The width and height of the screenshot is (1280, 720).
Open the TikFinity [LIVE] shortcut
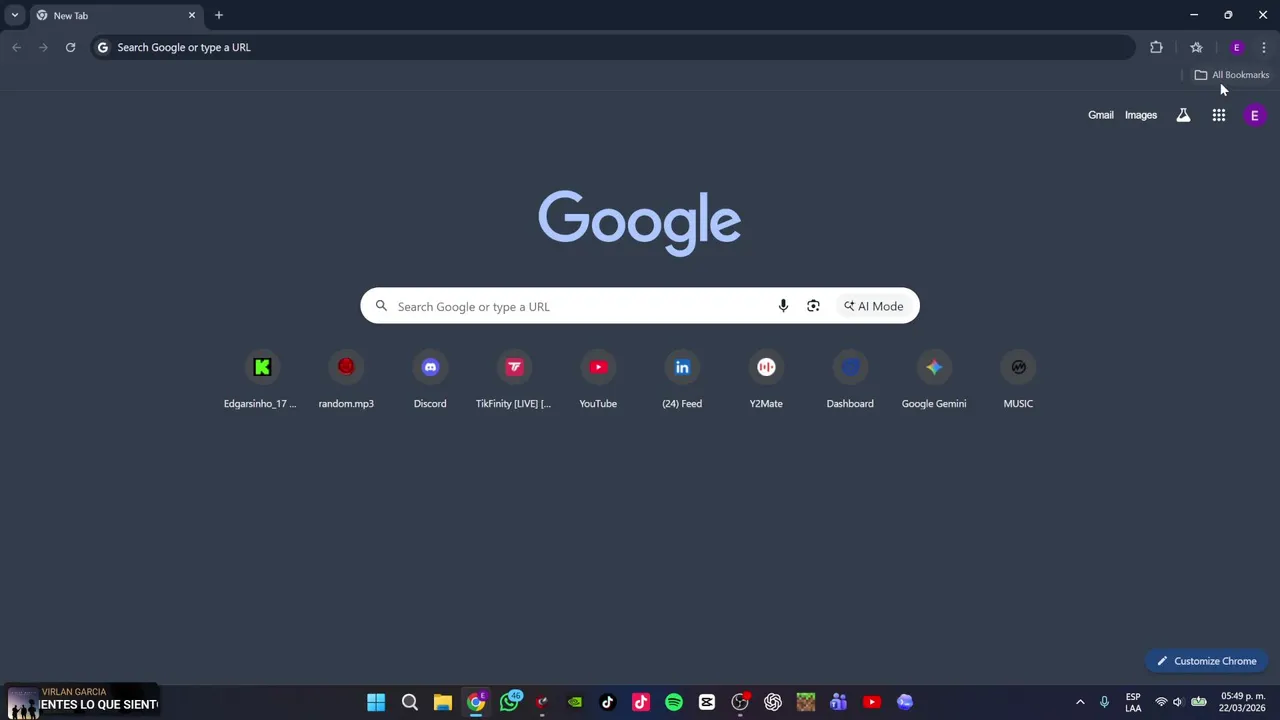click(514, 381)
